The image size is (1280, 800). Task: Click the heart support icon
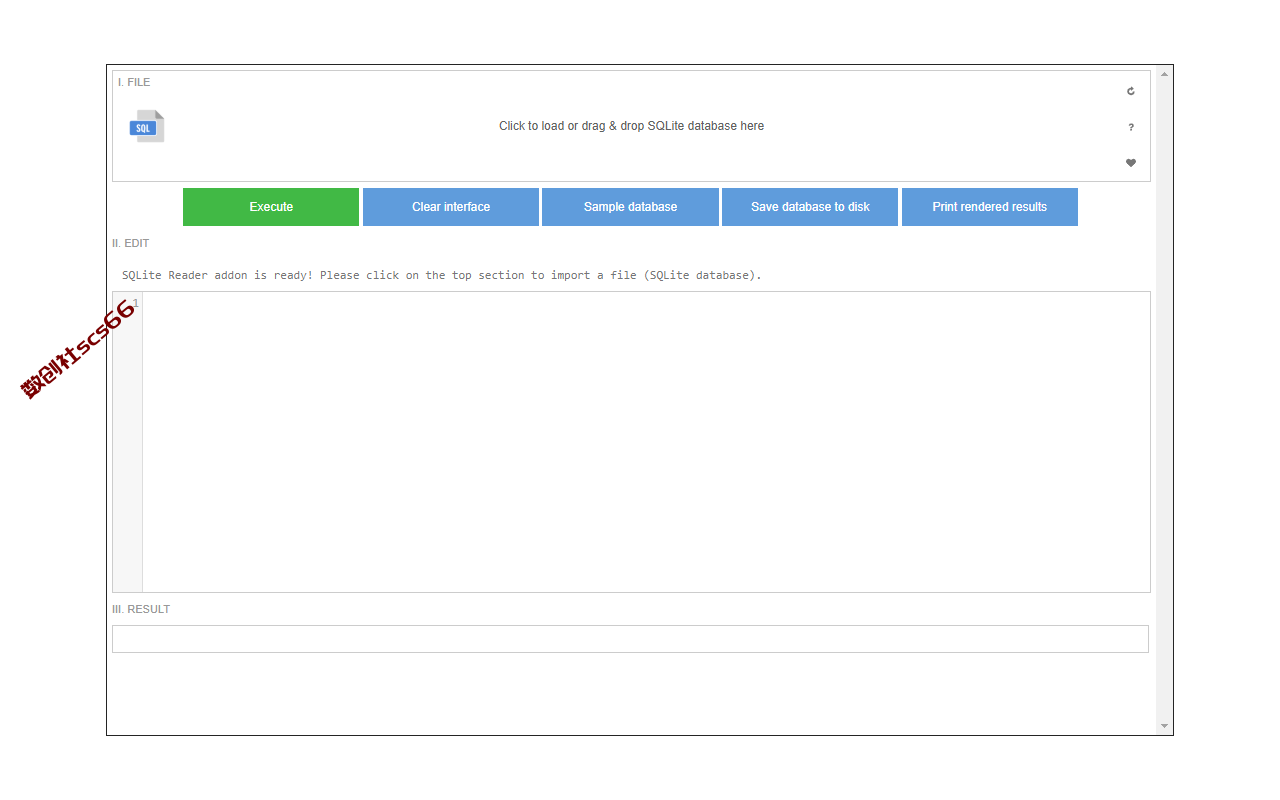(1131, 163)
